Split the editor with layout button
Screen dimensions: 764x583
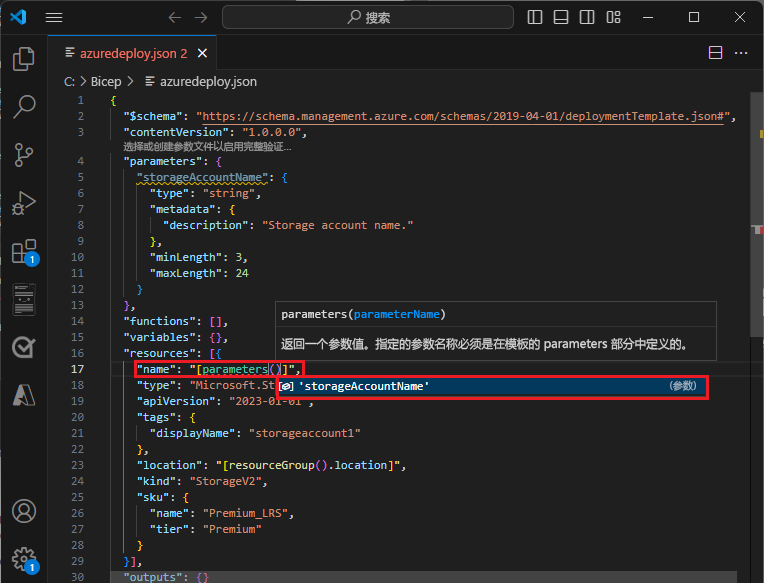pos(715,53)
